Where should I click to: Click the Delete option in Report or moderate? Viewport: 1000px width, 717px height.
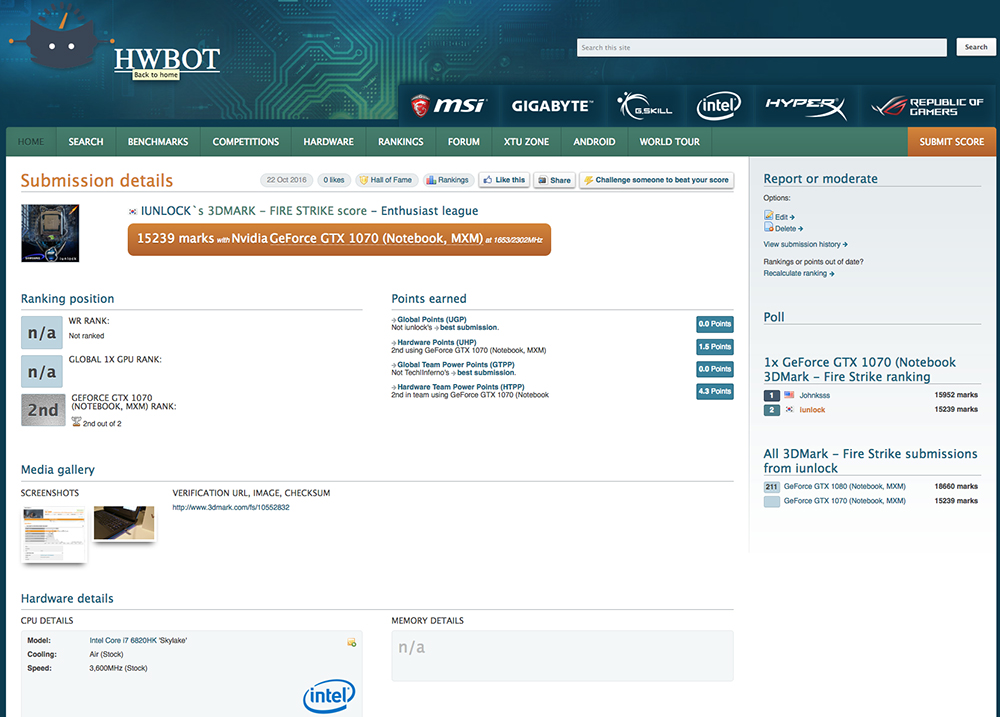[784, 228]
